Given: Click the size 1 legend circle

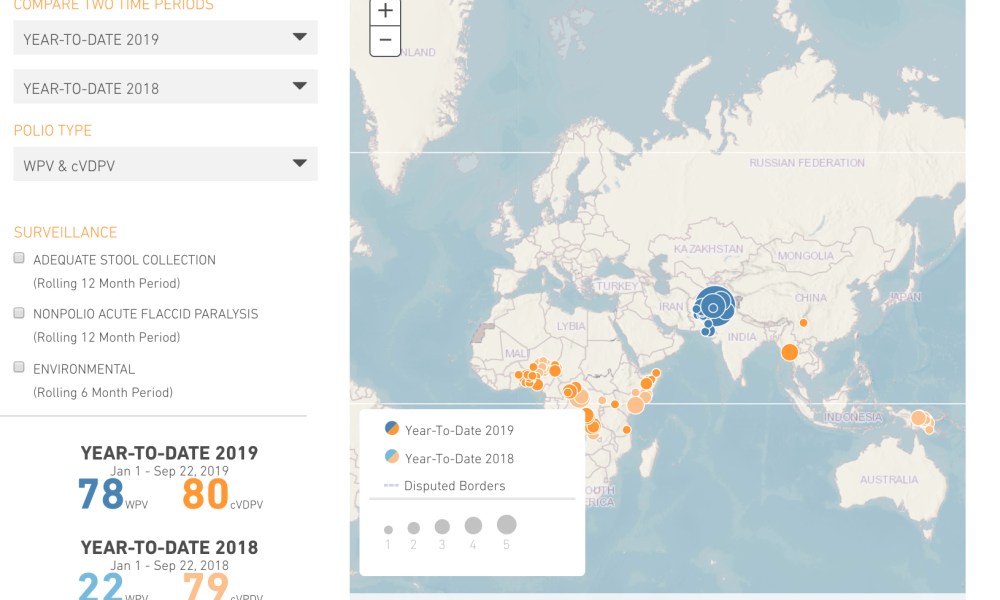Looking at the screenshot, I should 388,530.
